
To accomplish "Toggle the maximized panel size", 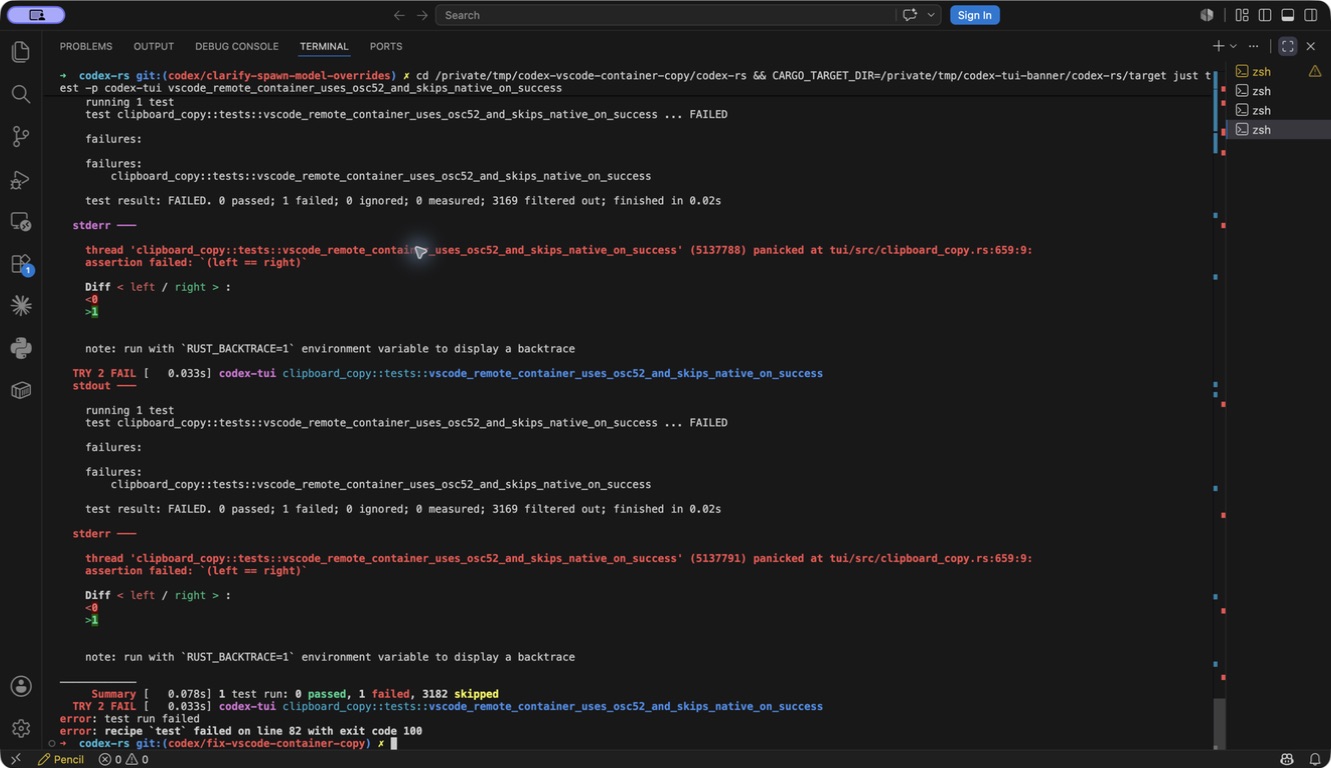I will [x=1288, y=46].
